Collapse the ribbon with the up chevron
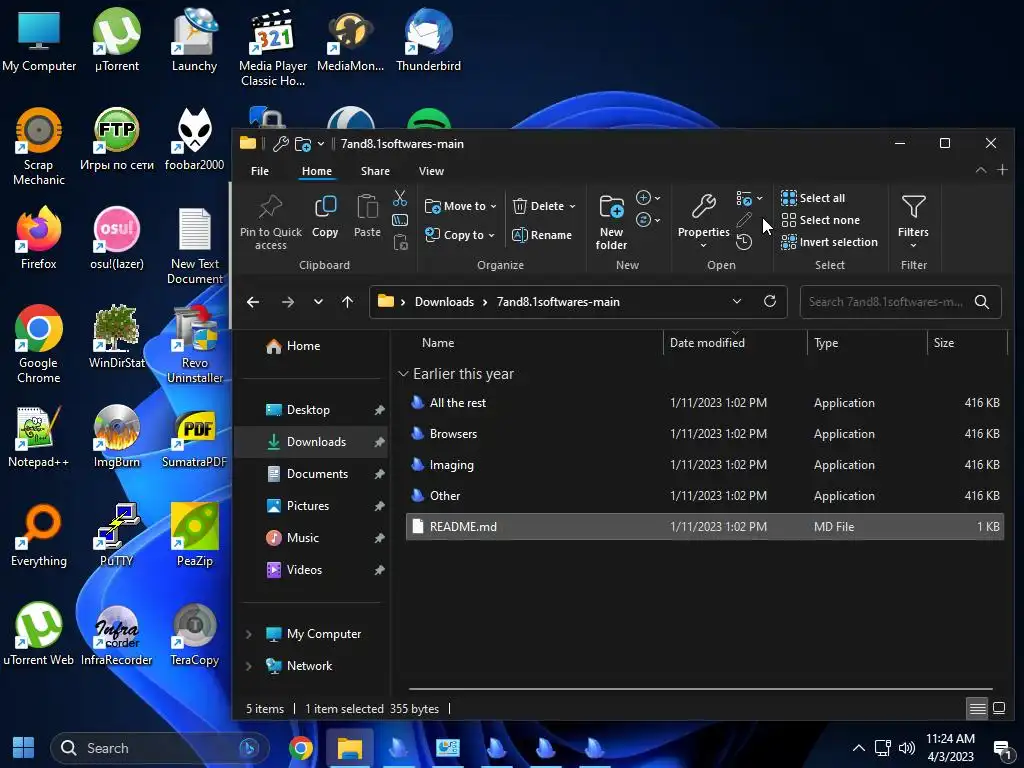Viewport: 1024px width, 768px height. [x=981, y=170]
